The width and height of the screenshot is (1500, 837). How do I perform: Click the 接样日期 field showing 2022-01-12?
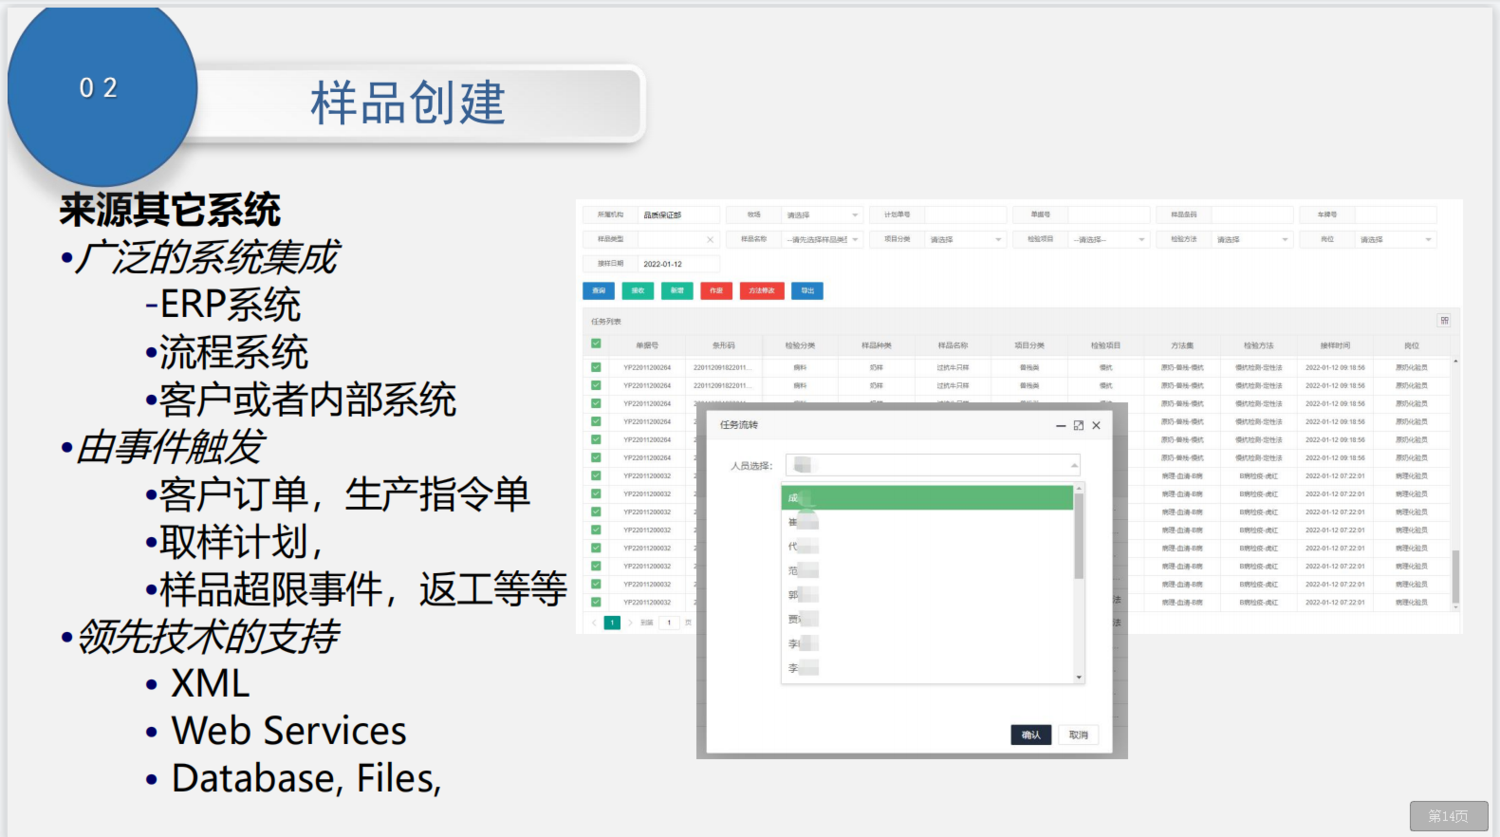tap(679, 264)
